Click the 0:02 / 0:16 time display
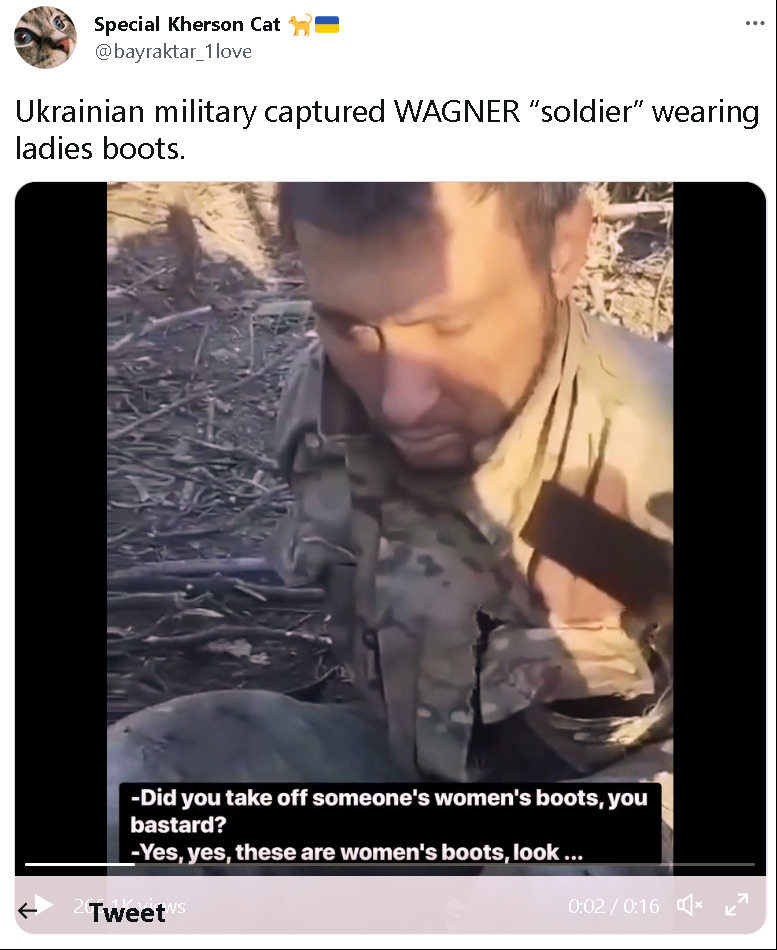Screen dimensions: 777x950 click(613, 906)
